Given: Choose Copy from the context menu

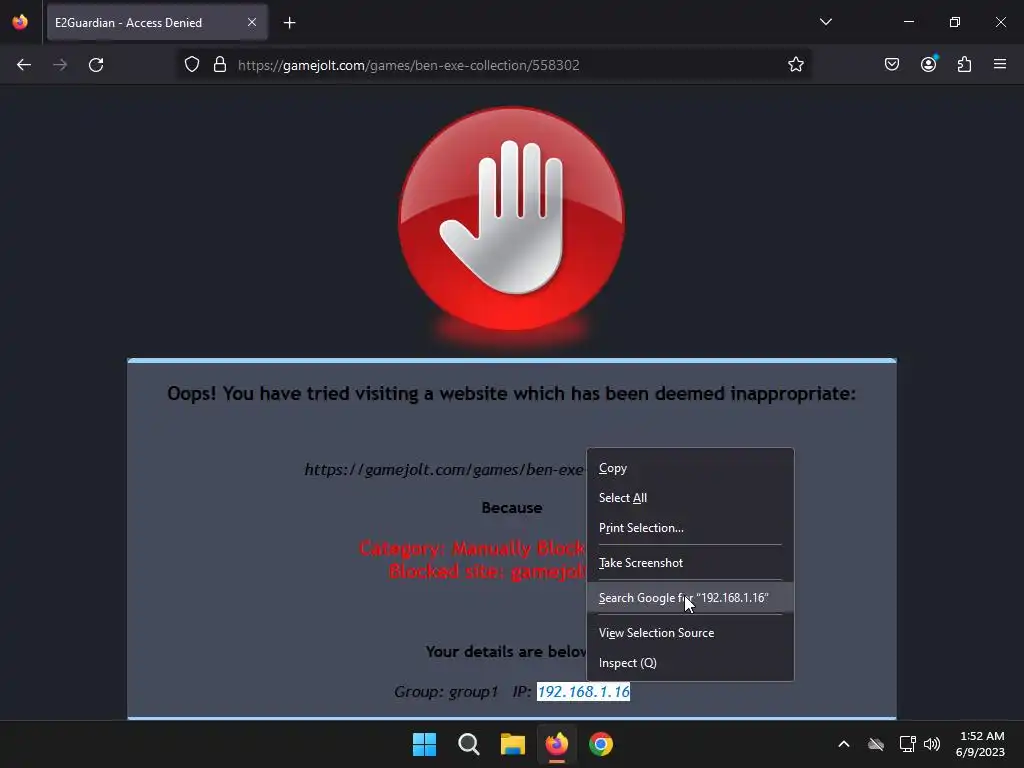Looking at the screenshot, I should click(690, 468).
